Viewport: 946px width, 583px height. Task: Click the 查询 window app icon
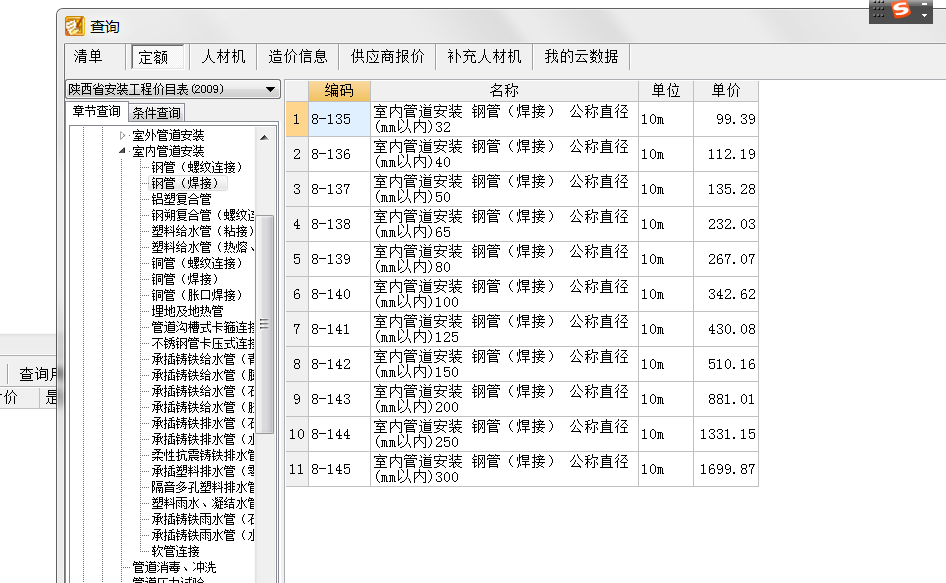(75, 26)
